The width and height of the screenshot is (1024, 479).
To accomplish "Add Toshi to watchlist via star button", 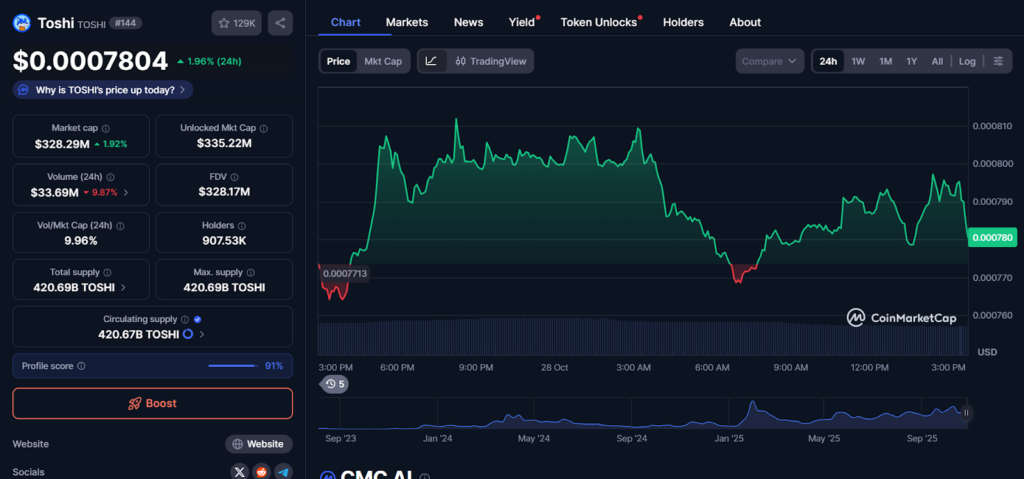I will tap(236, 23).
